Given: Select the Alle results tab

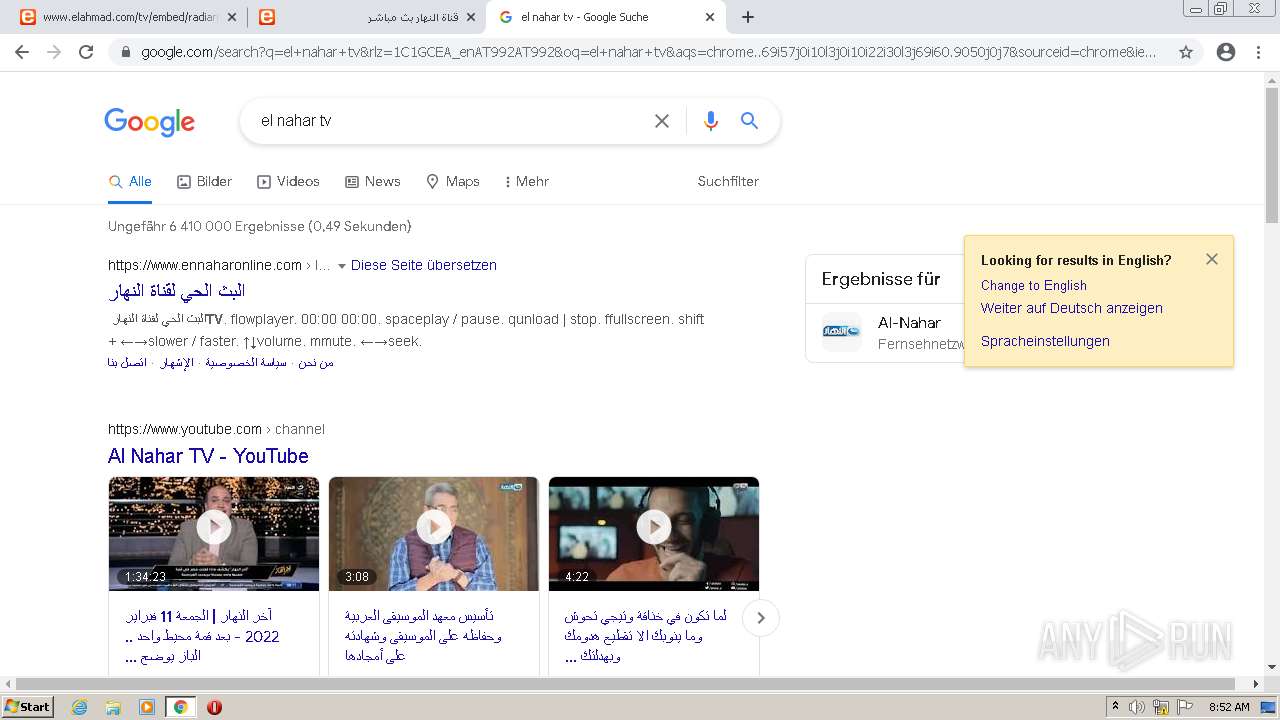Looking at the screenshot, I should tap(131, 181).
